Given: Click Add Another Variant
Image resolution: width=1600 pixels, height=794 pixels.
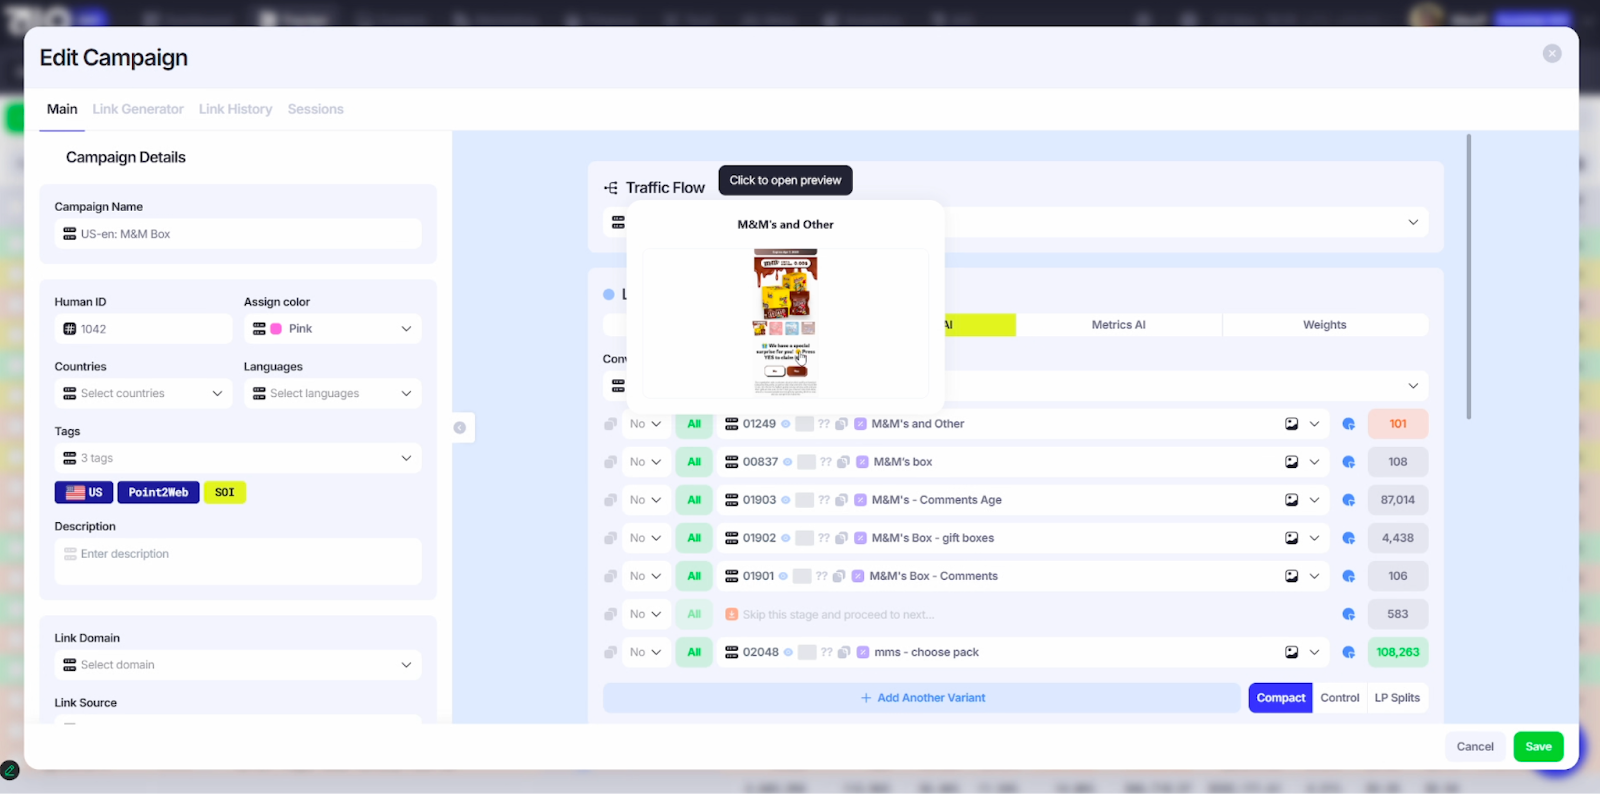Looking at the screenshot, I should click(922, 698).
